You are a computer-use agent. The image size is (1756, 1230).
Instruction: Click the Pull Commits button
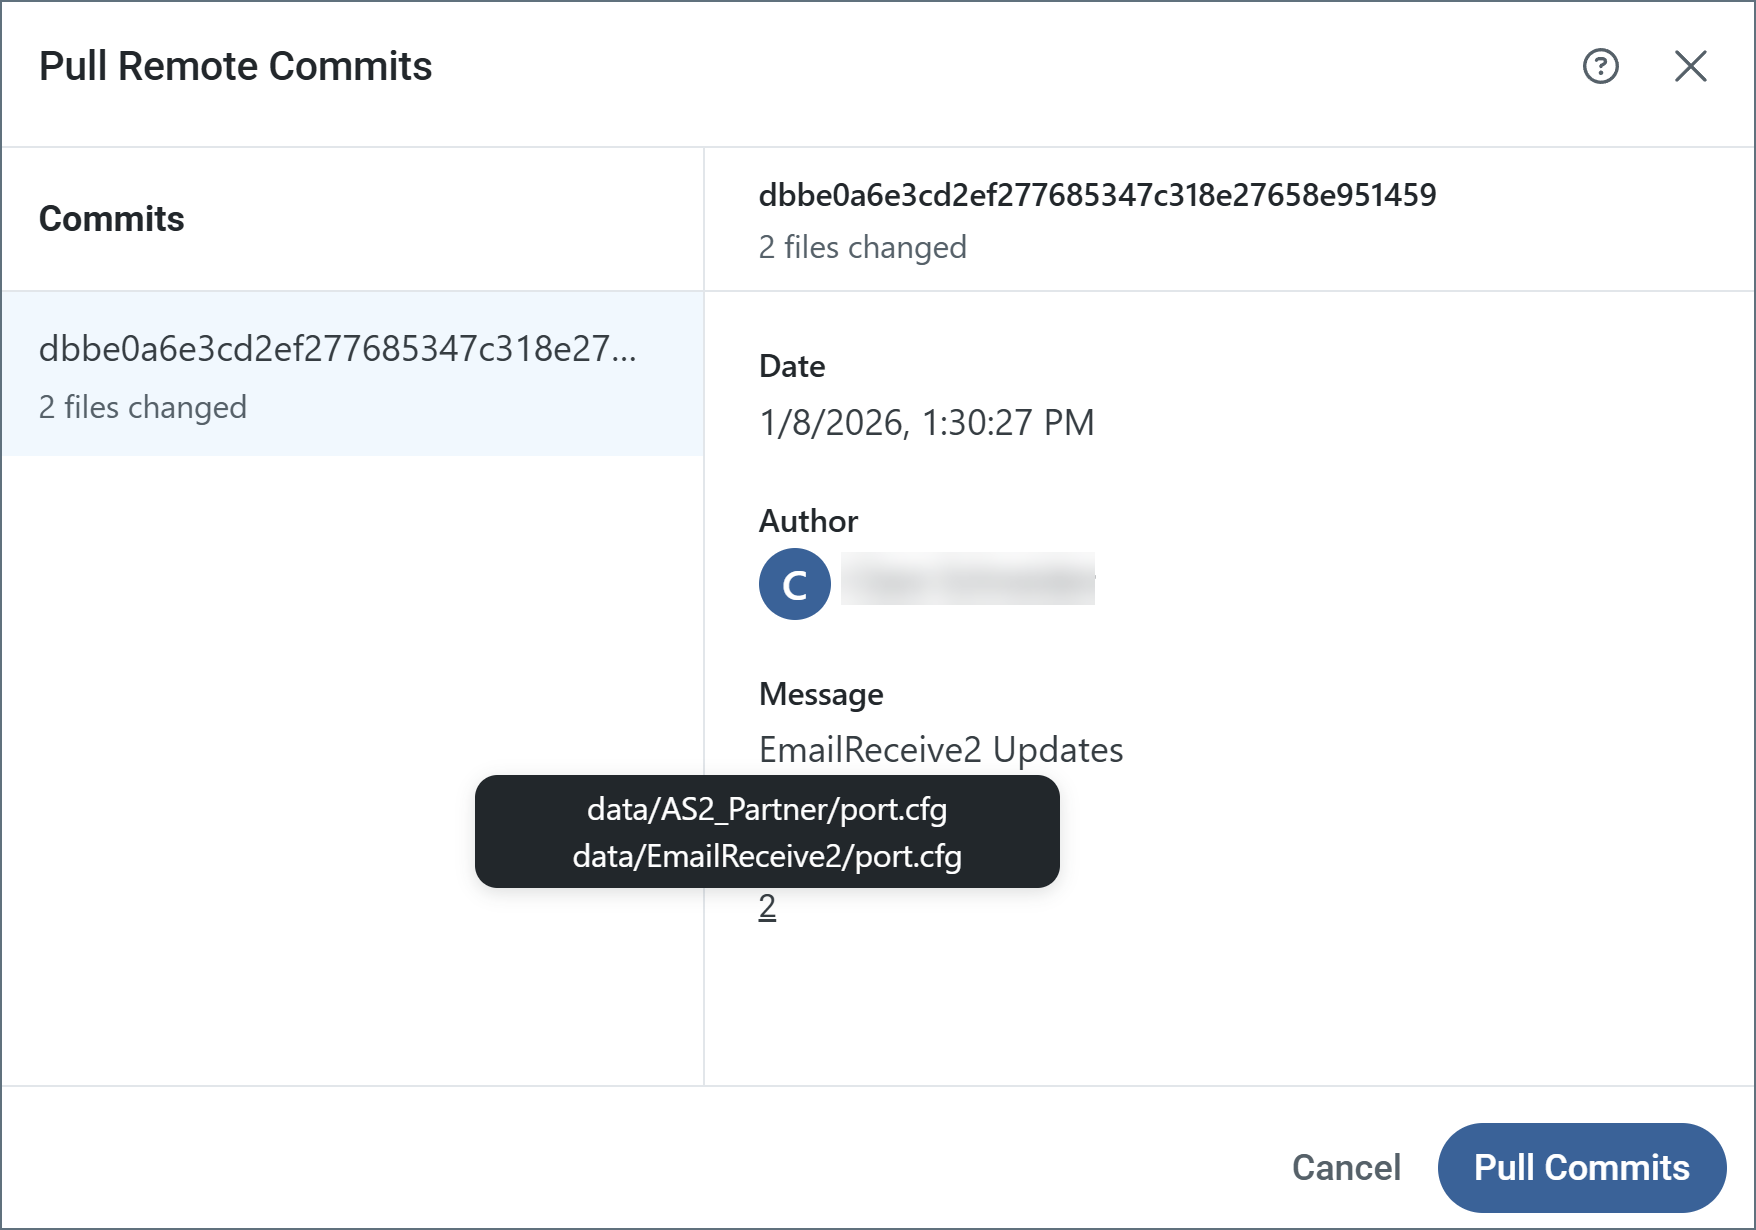pyautogui.click(x=1581, y=1167)
